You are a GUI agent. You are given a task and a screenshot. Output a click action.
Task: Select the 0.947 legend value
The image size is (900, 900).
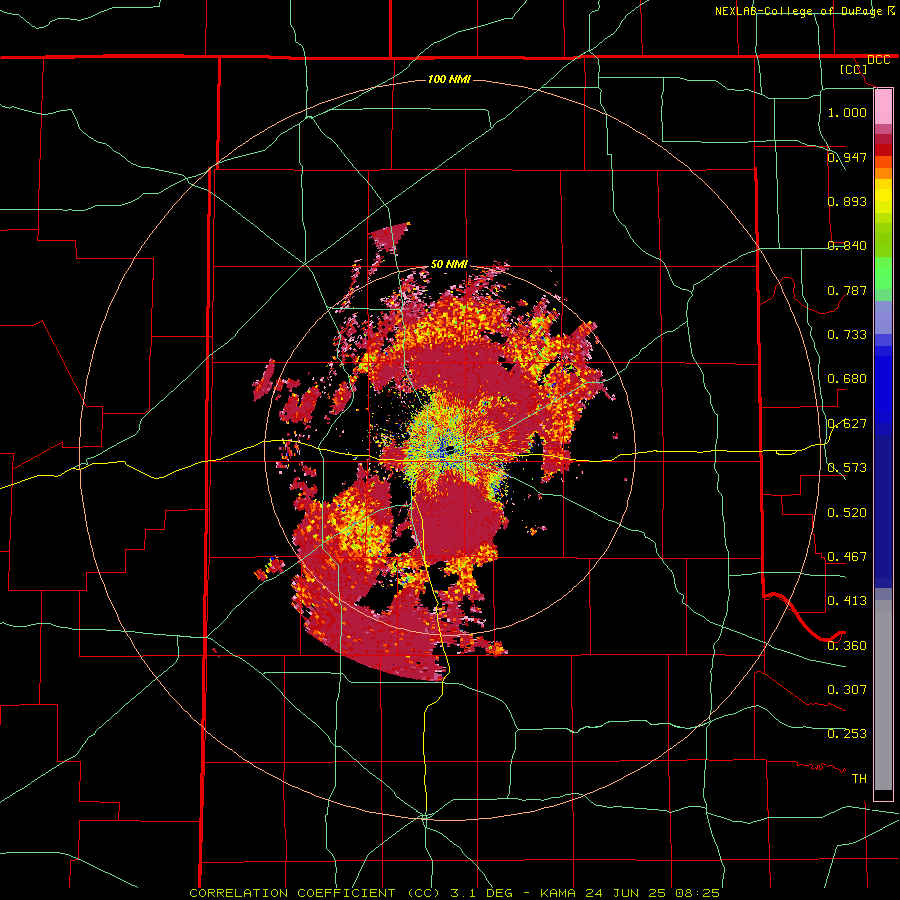(847, 157)
